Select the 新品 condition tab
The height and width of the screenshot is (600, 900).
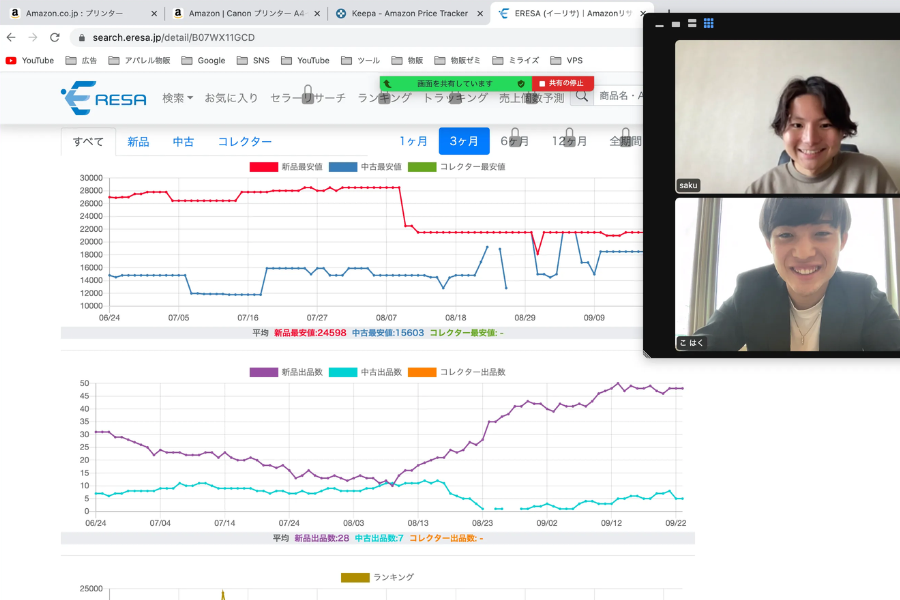pos(138,141)
